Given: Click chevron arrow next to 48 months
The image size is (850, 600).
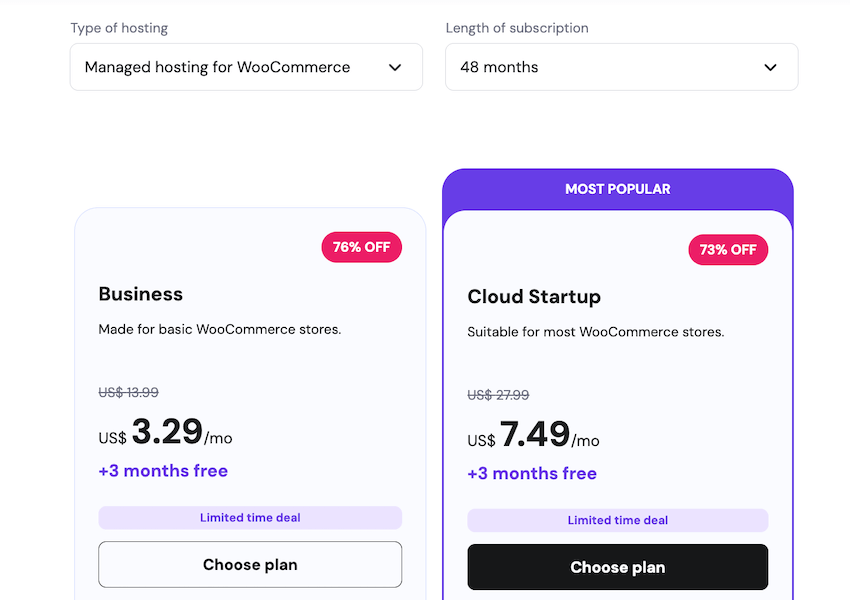Looking at the screenshot, I should point(770,68).
